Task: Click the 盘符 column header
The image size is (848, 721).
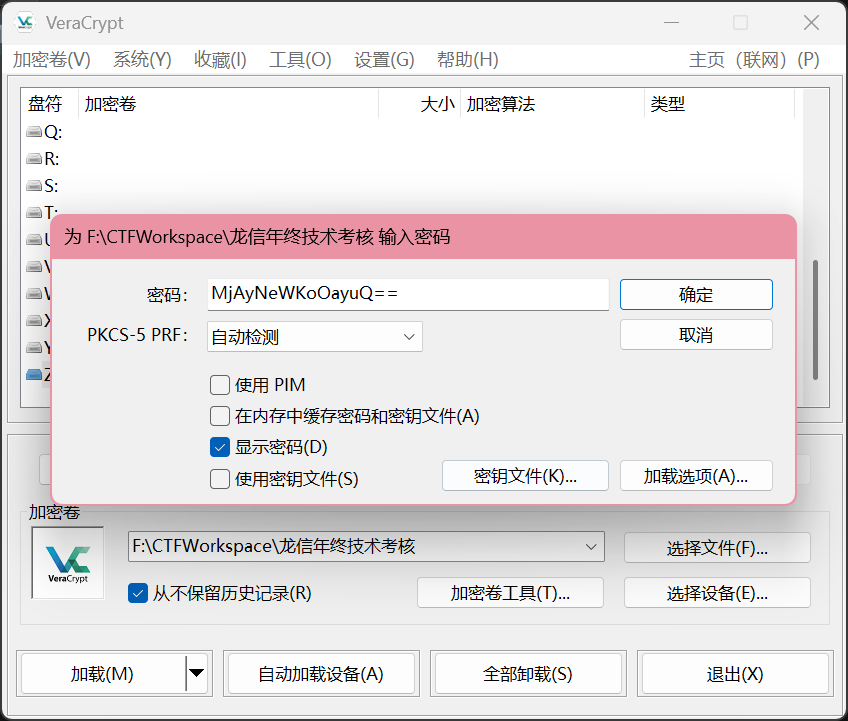Action: 50,103
